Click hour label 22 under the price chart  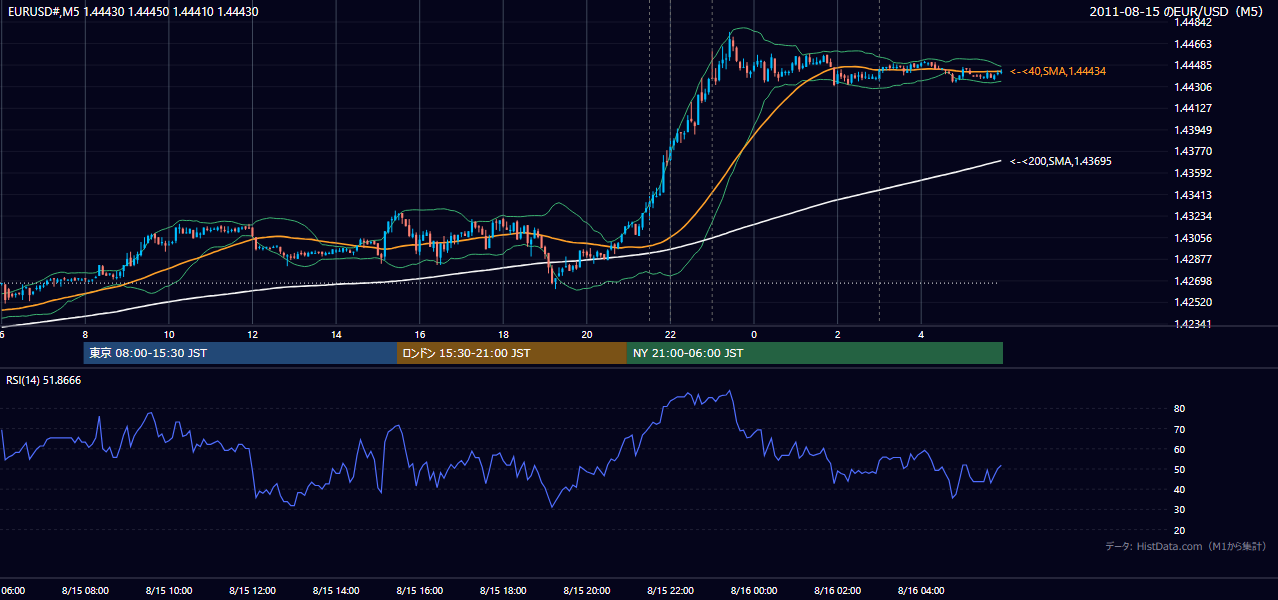[x=670, y=334]
